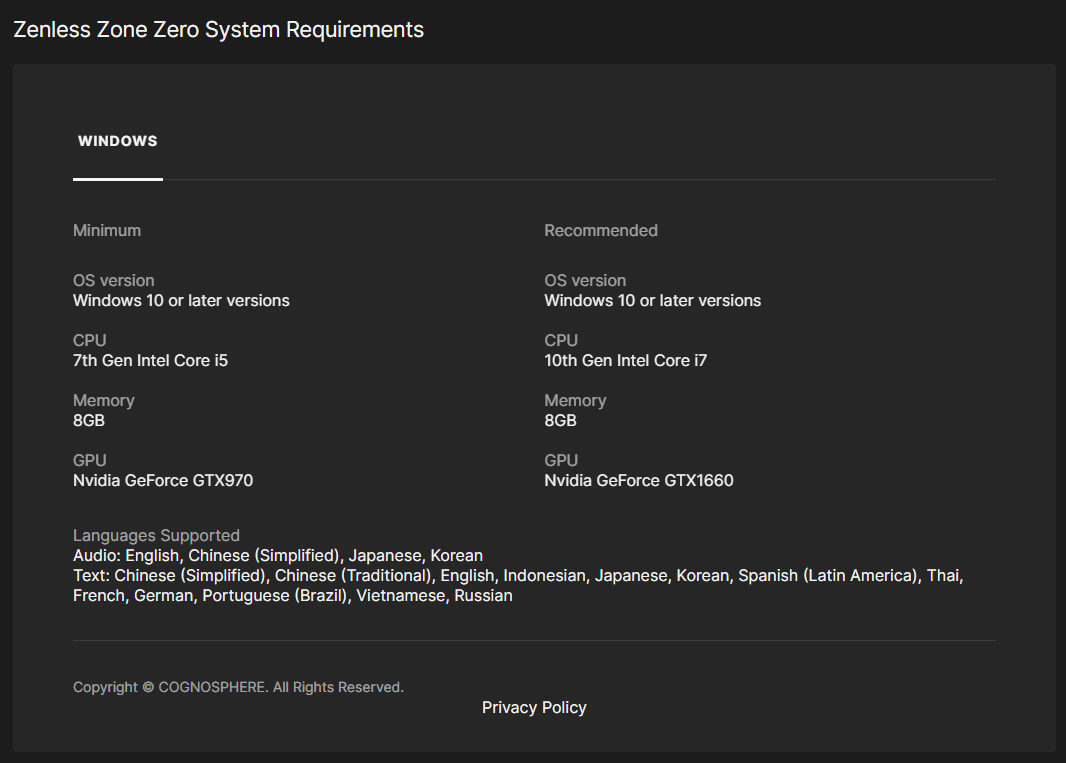Select the Minimum Memory label

pyautogui.click(x=104, y=400)
